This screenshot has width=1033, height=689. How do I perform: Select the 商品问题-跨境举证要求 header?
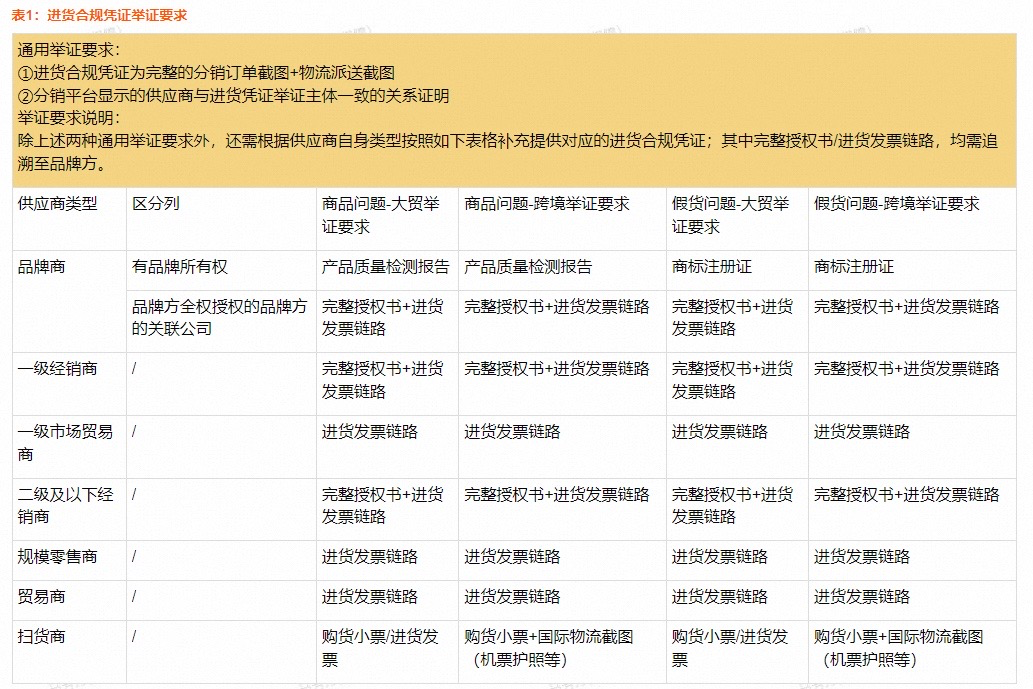(x=547, y=204)
